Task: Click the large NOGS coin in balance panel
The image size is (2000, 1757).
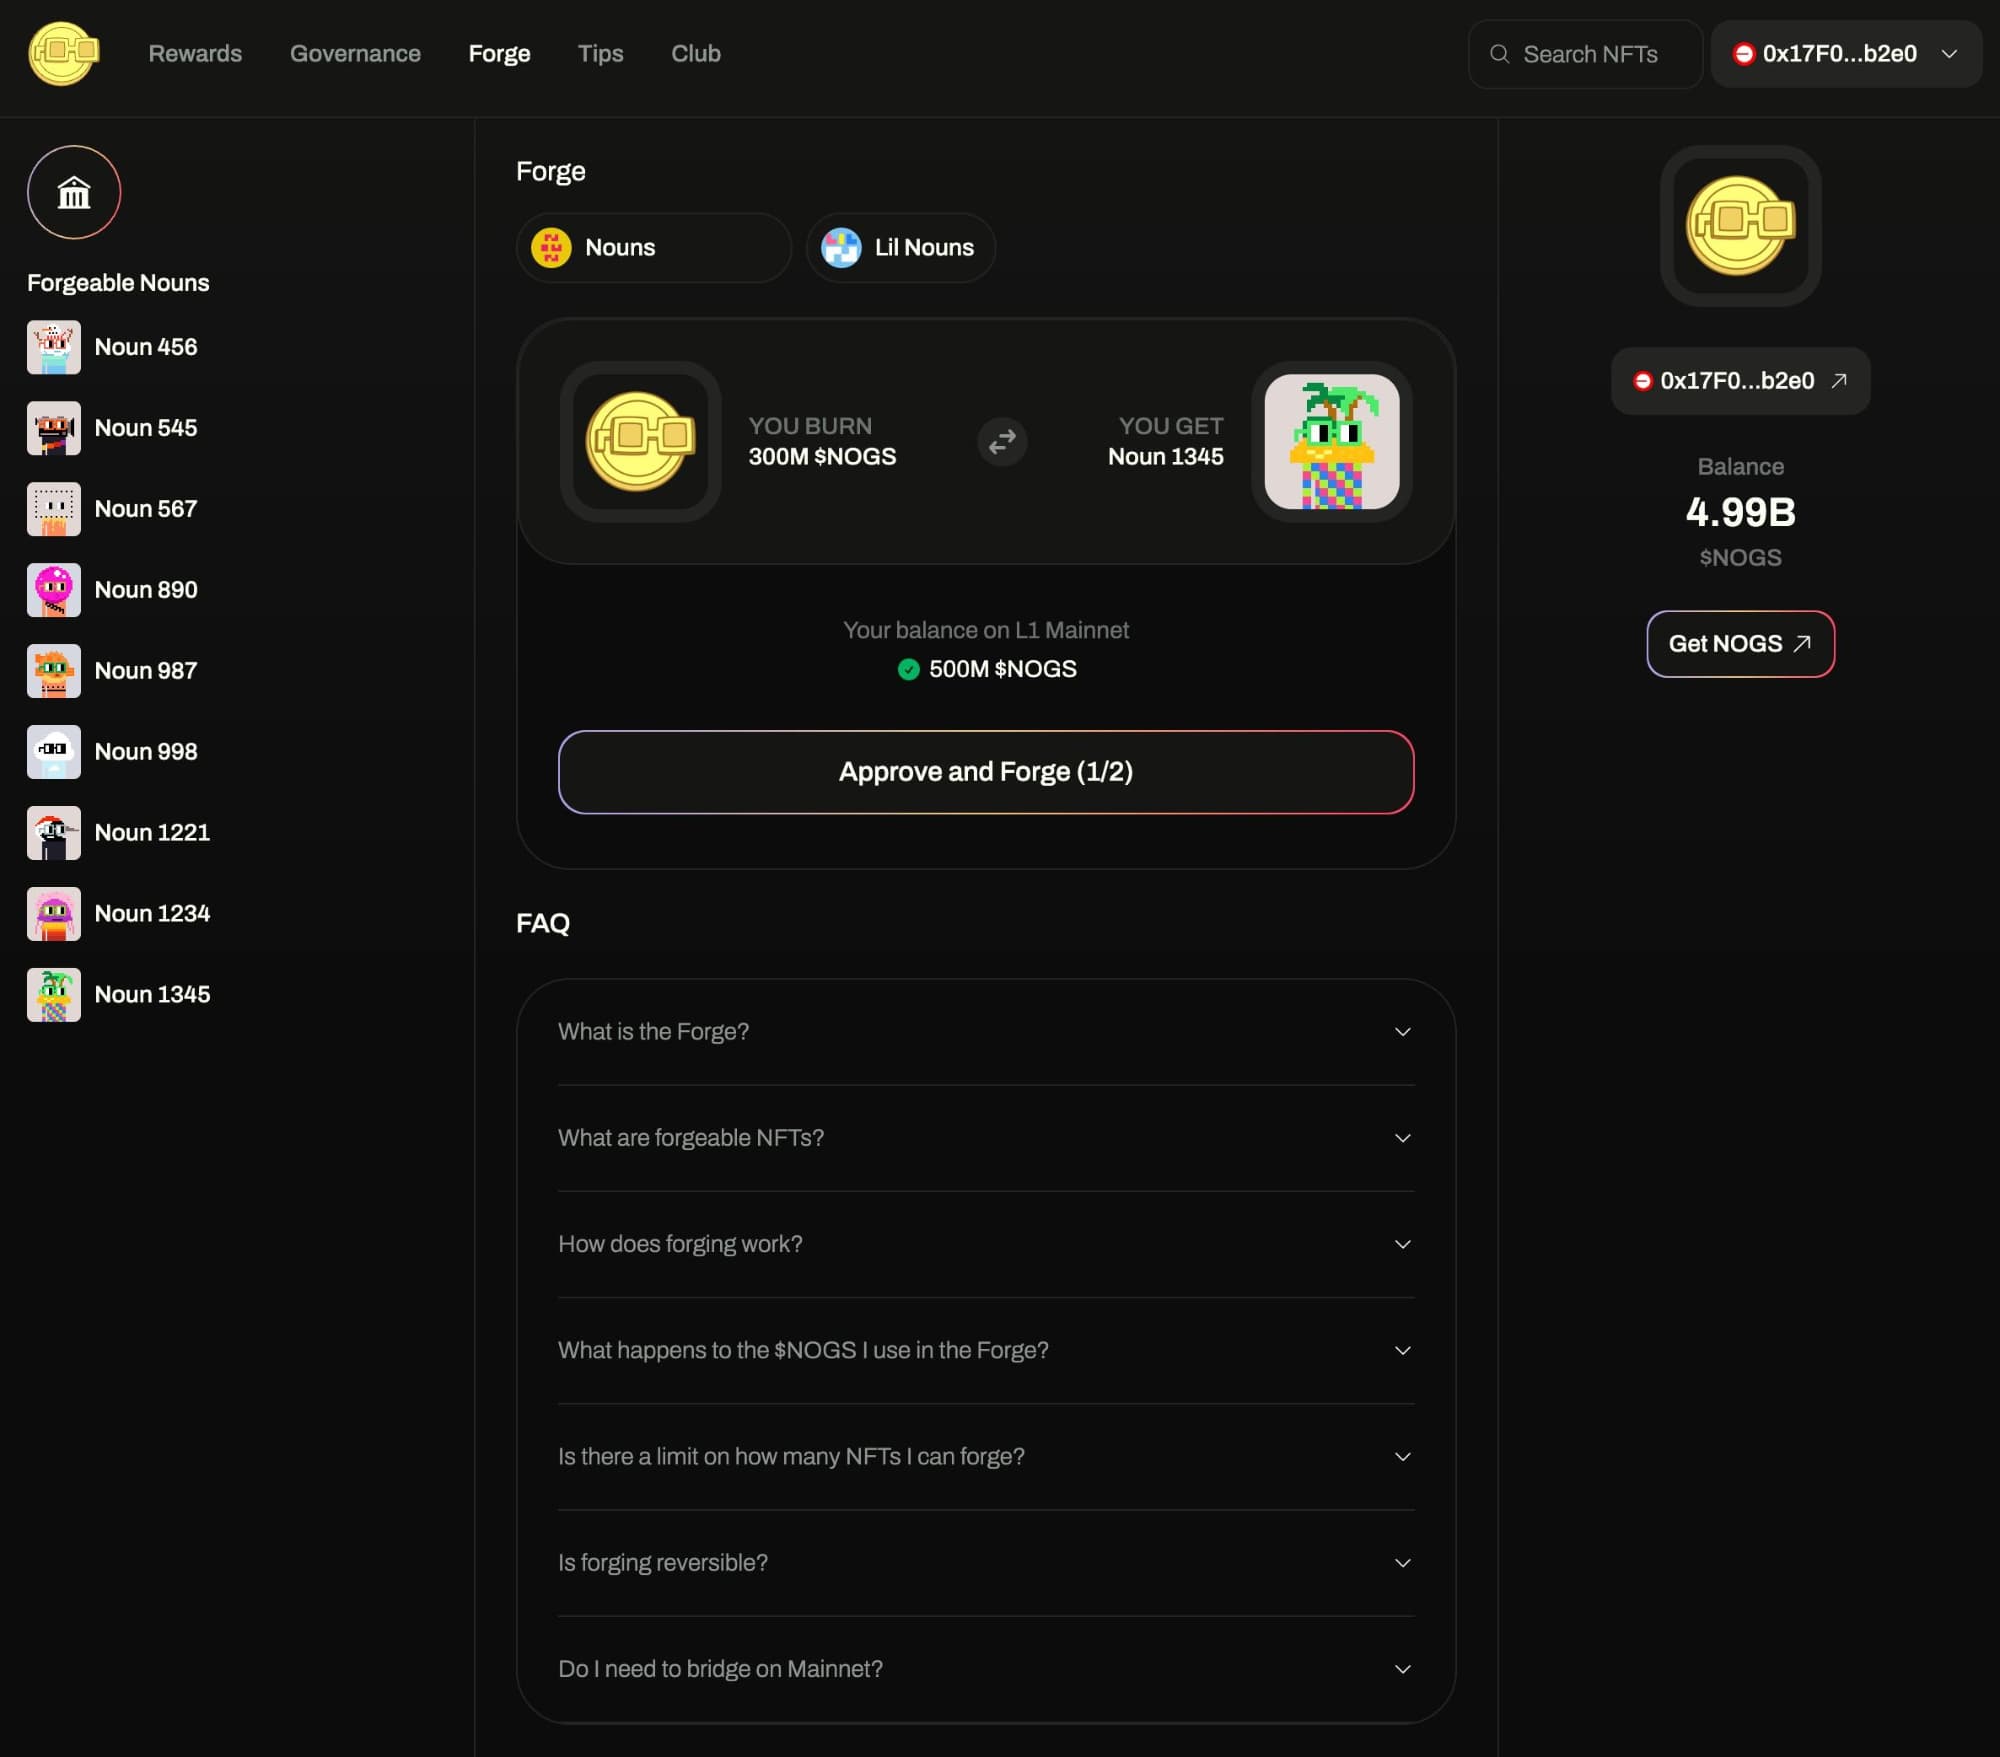Action: click(x=1740, y=226)
